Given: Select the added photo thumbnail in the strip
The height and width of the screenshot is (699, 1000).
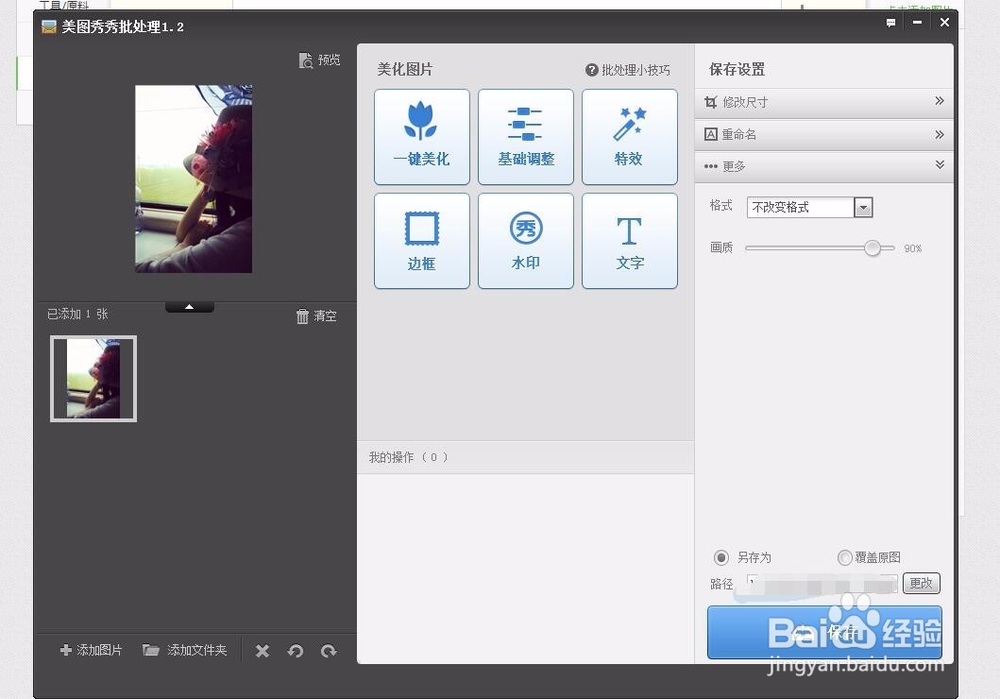Looking at the screenshot, I should tap(93, 378).
